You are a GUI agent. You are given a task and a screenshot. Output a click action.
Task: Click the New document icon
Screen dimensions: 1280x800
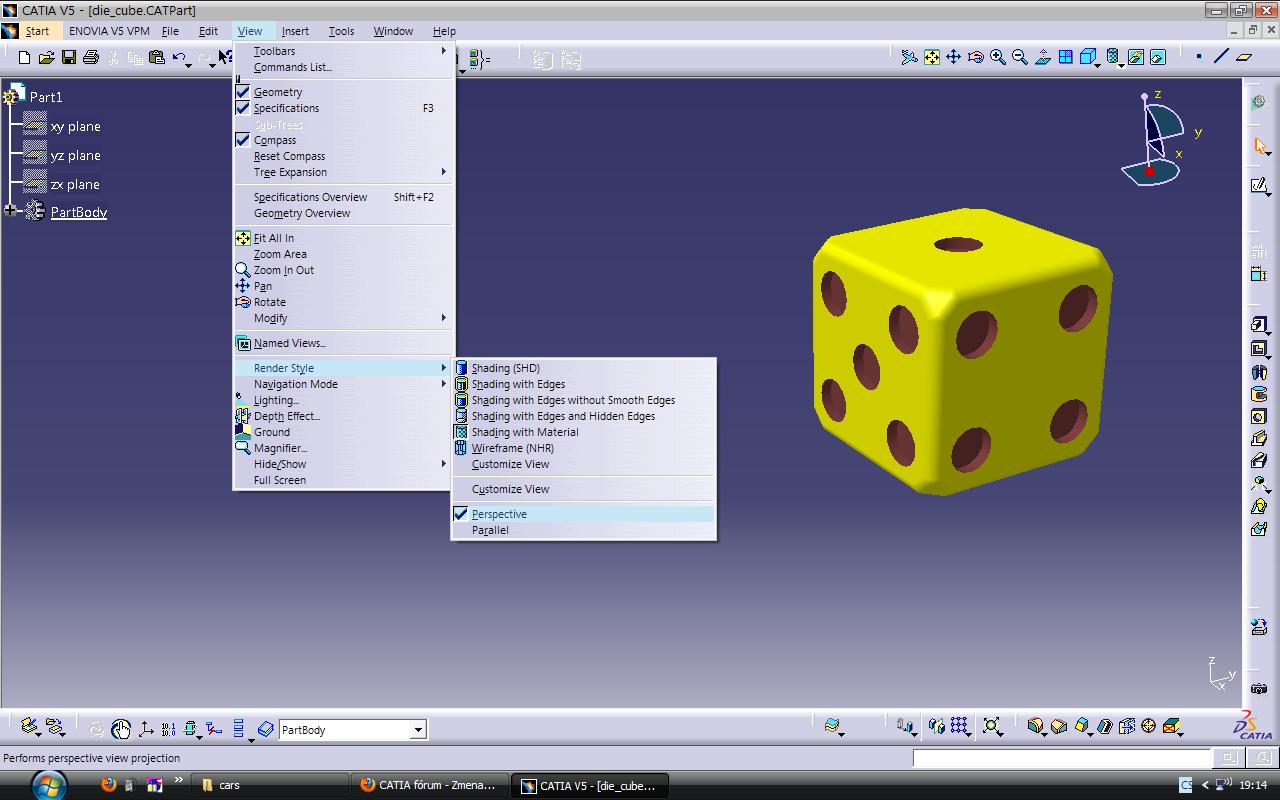tap(24, 58)
